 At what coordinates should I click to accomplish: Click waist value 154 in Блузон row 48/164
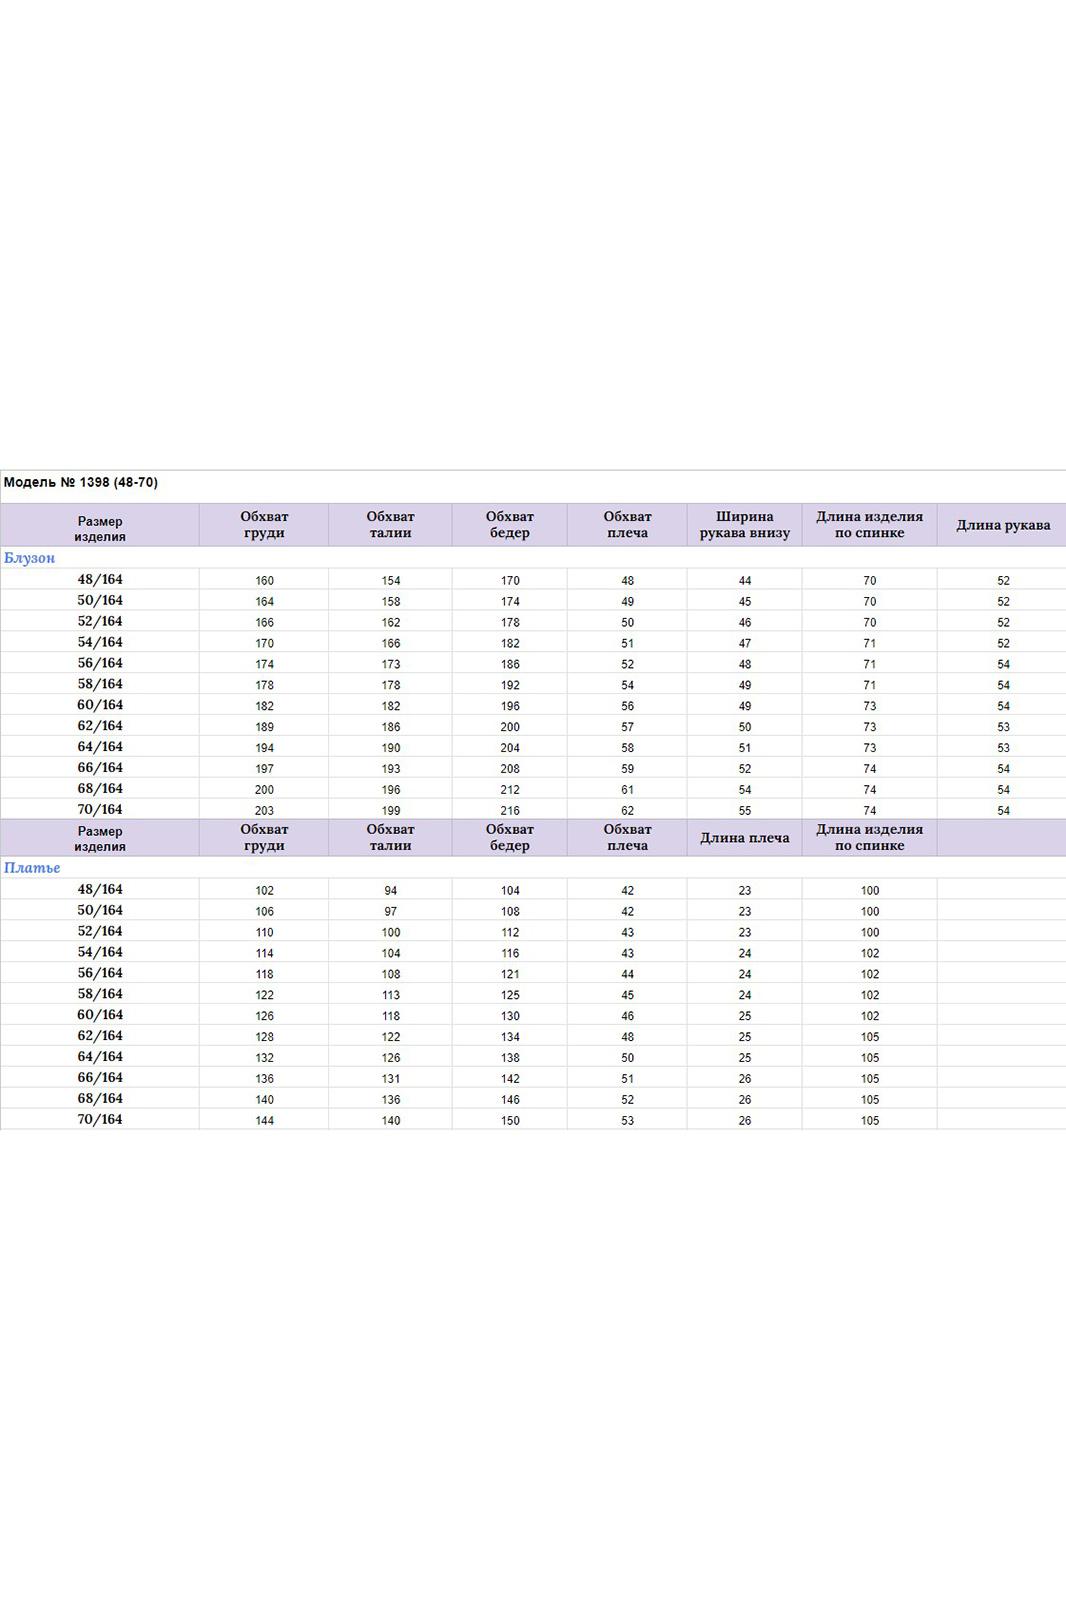tap(390, 581)
